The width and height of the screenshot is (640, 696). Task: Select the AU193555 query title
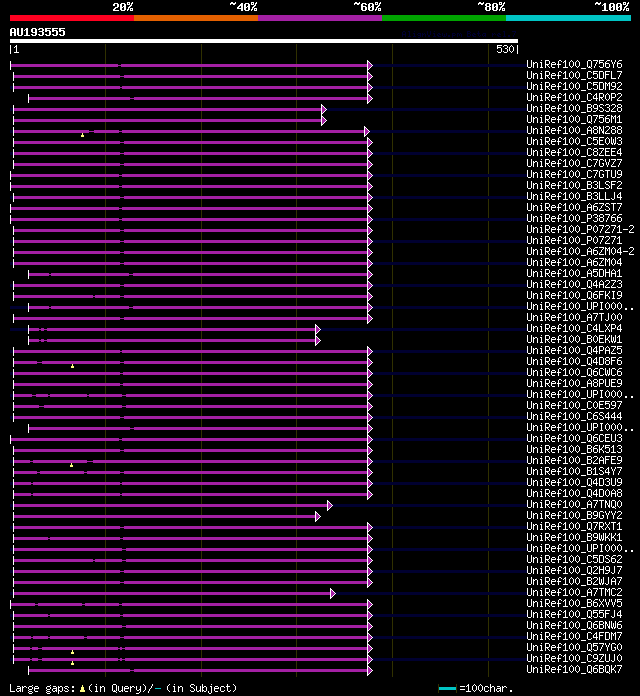(x=37, y=32)
